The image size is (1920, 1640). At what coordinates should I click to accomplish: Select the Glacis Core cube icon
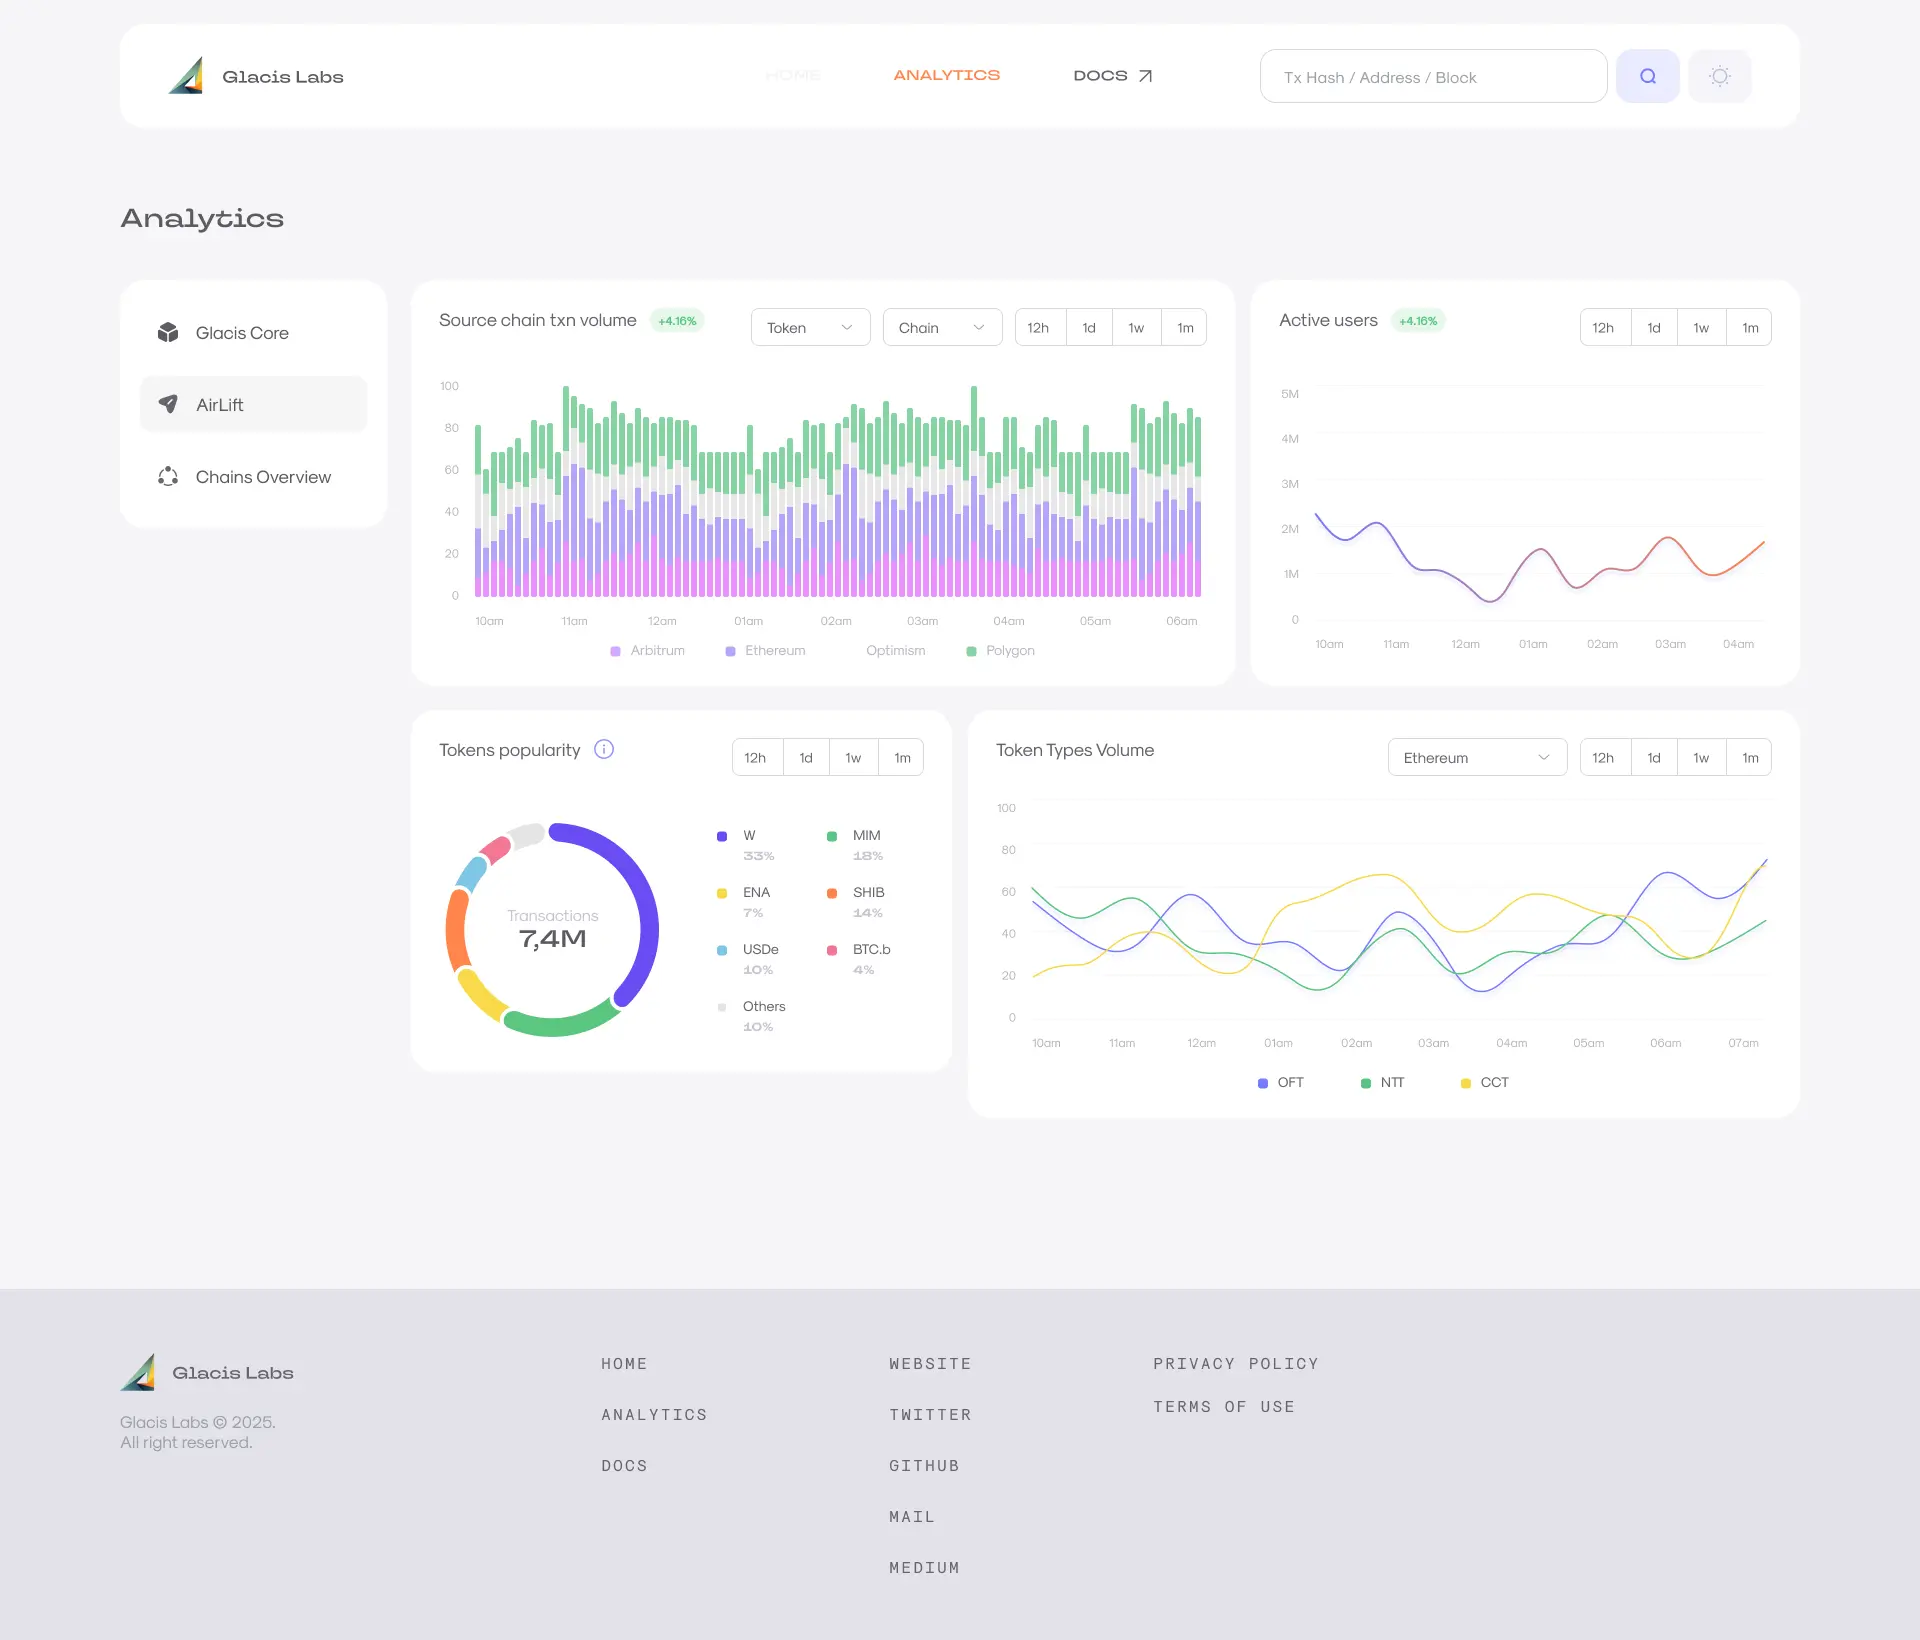[x=168, y=333]
